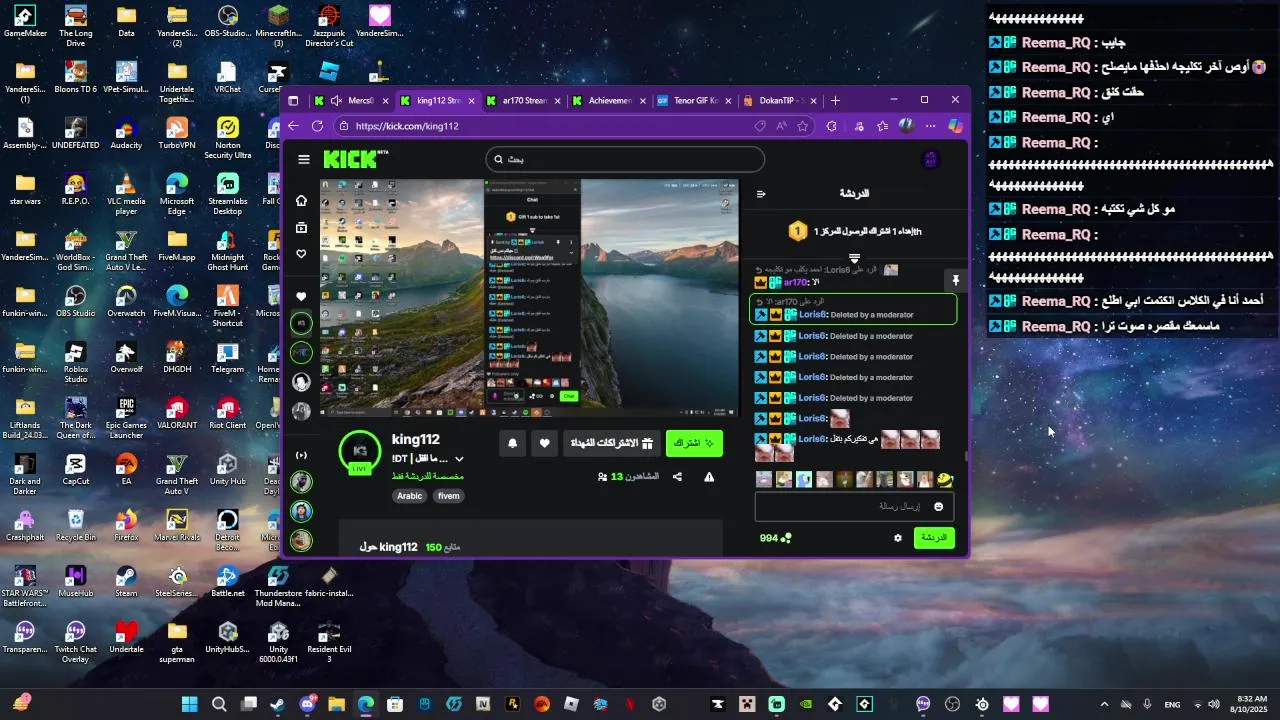Image resolution: width=1280 pixels, height=720 pixels.
Task: Open Windows taskbar search
Action: tap(219, 704)
